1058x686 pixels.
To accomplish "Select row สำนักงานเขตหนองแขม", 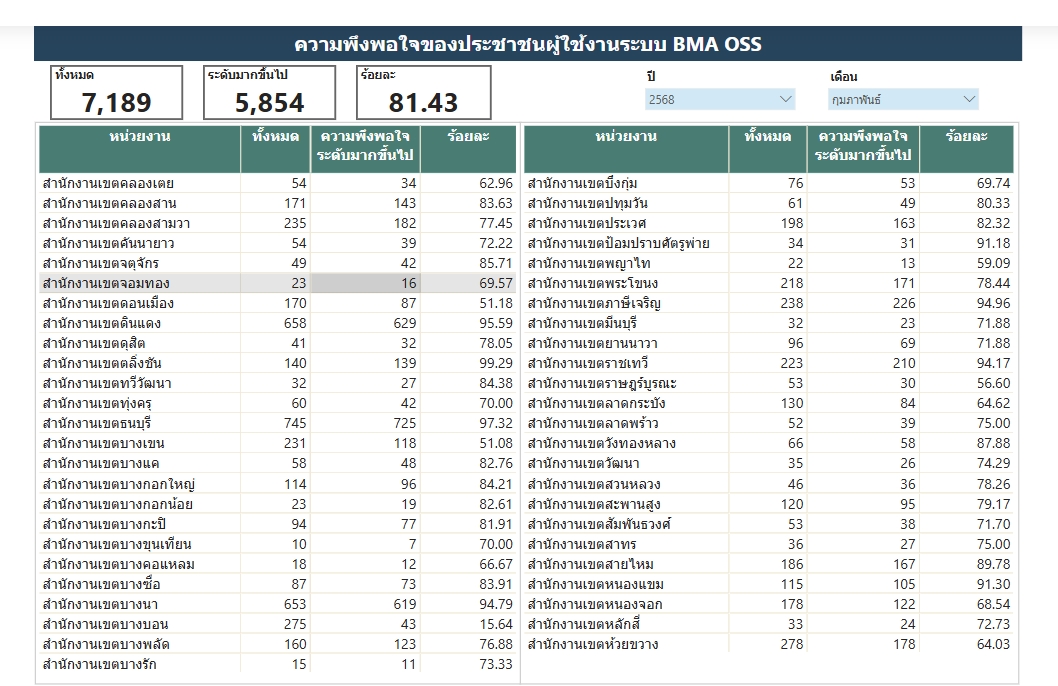I will point(769,584).
